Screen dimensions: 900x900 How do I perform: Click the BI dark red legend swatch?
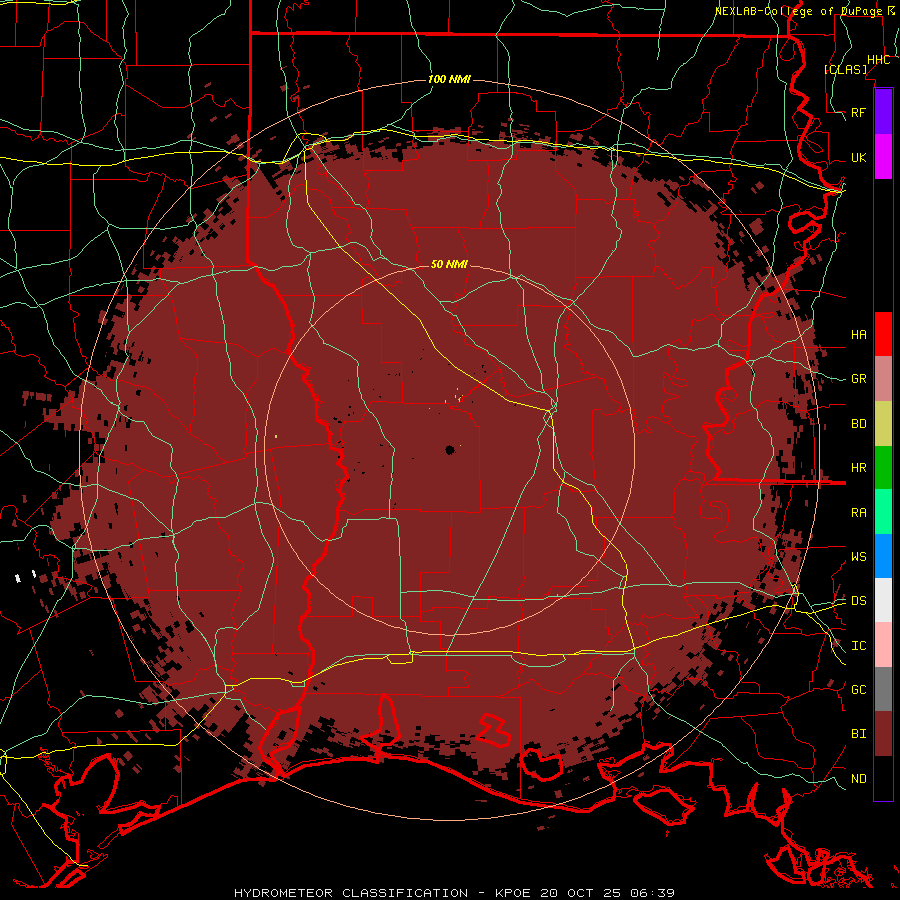[883, 734]
